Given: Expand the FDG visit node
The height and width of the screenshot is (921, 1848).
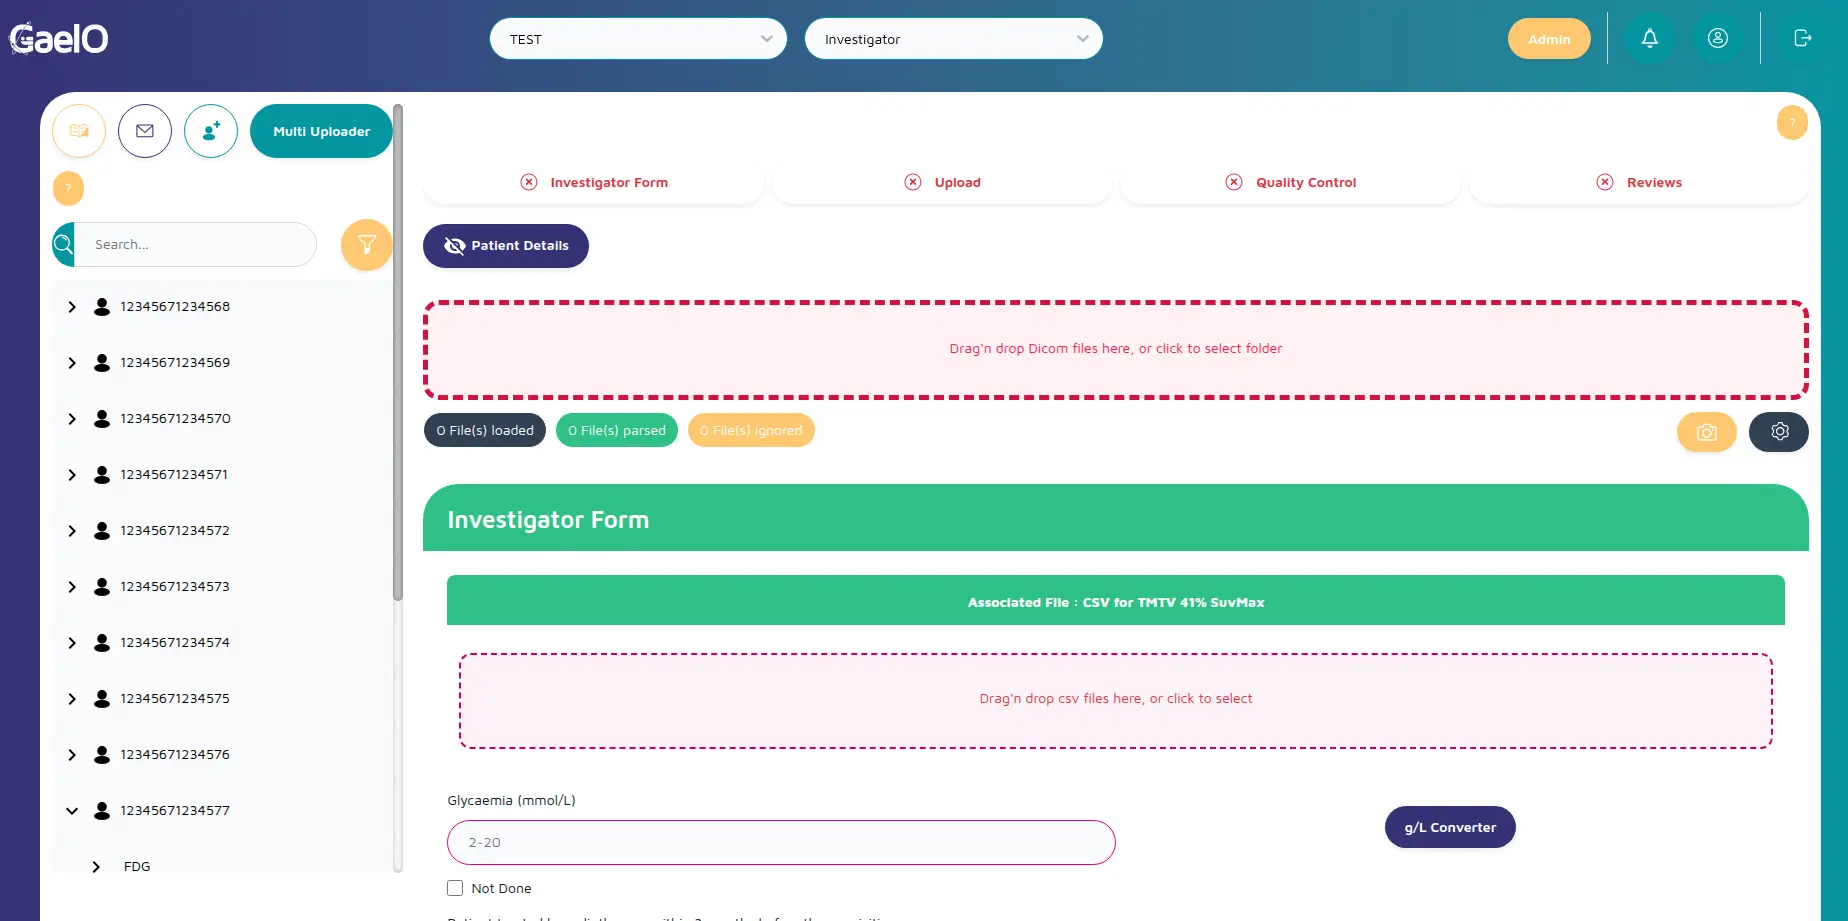Looking at the screenshot, I should [x=96, y=867].
